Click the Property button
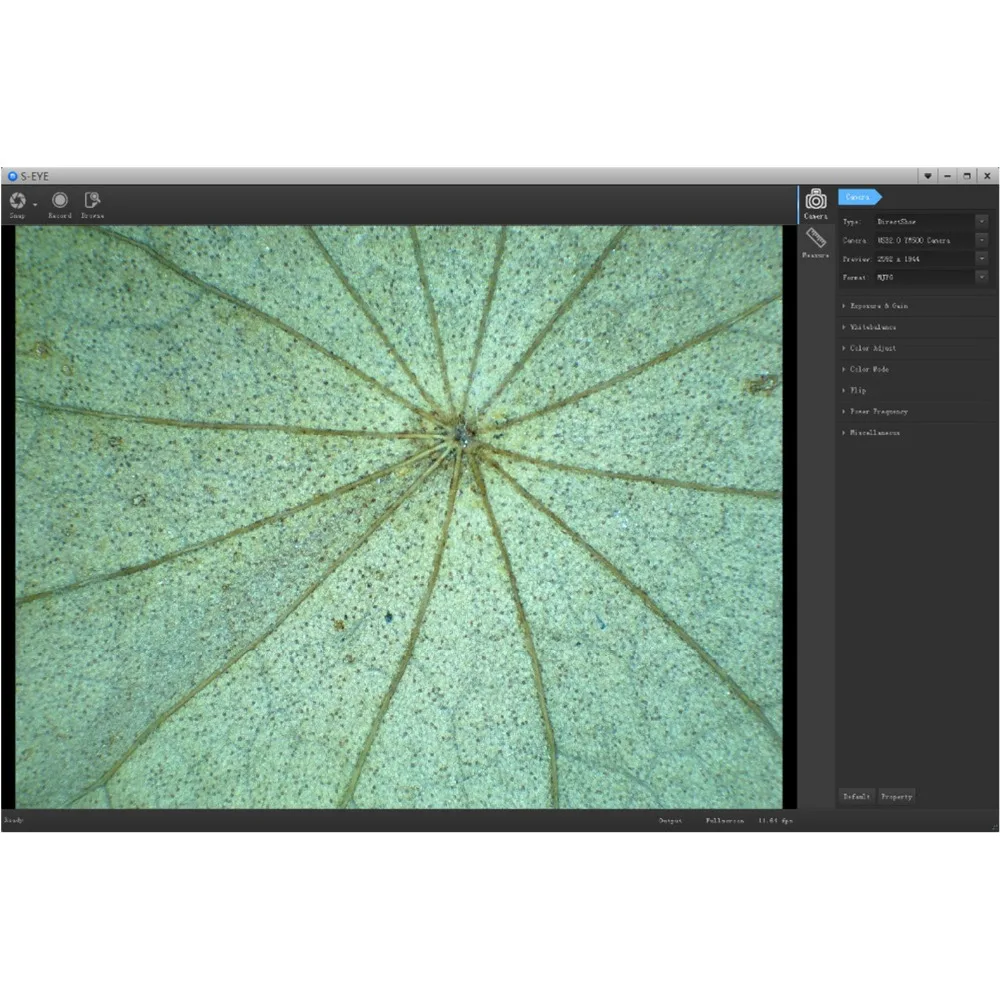This screenshot has height=1000, width=1000. [897, 797]
